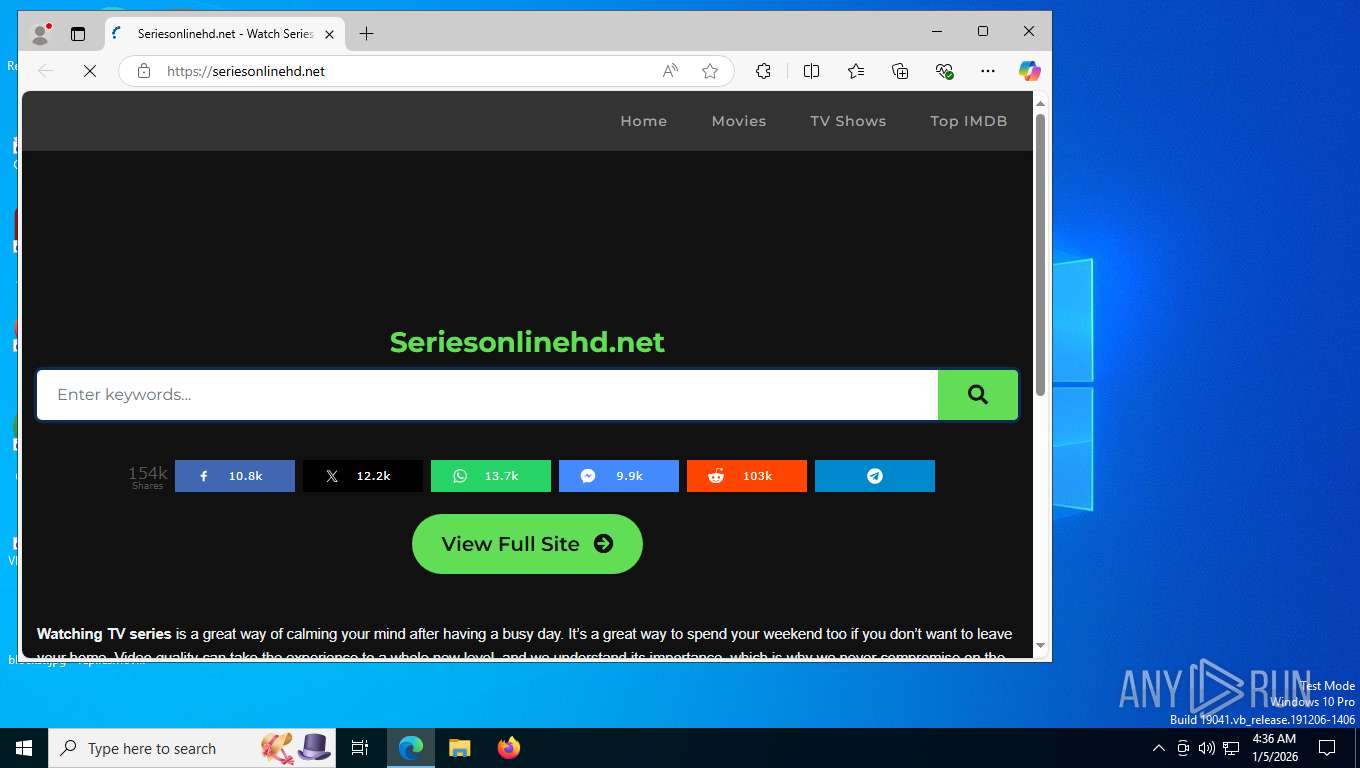
Task: Go to the Home menu item
Action: [x=643, y=121]
